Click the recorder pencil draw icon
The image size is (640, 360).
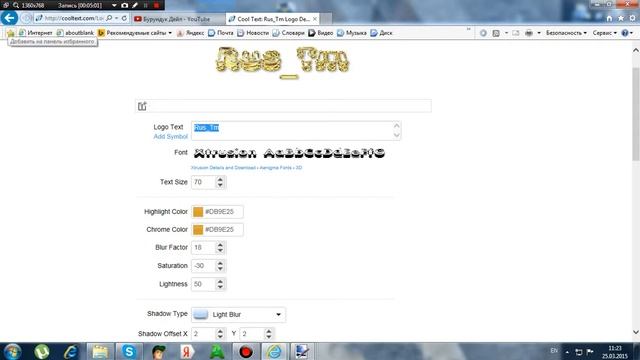pyautogui.click(x=135, y=5)
